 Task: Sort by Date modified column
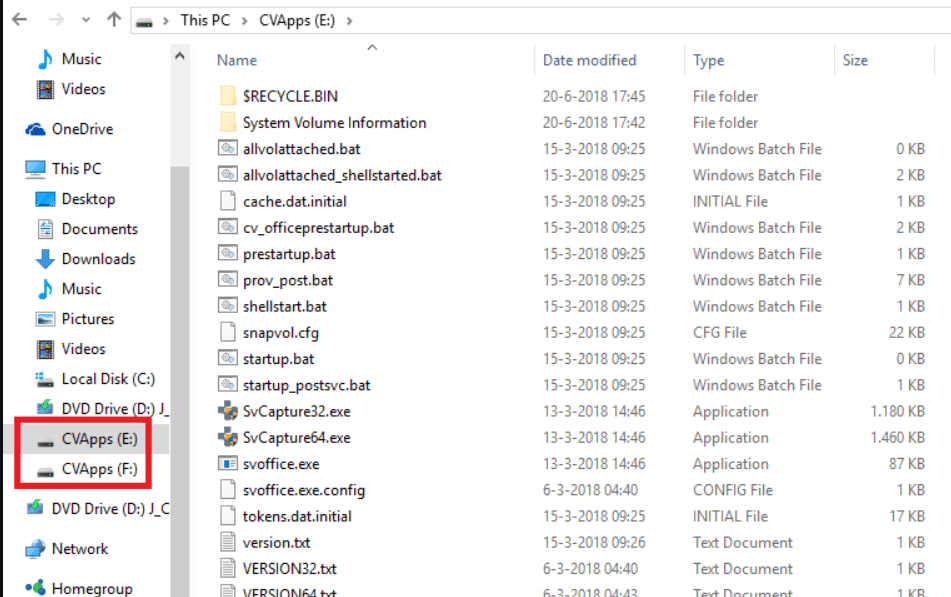point(589,60)
